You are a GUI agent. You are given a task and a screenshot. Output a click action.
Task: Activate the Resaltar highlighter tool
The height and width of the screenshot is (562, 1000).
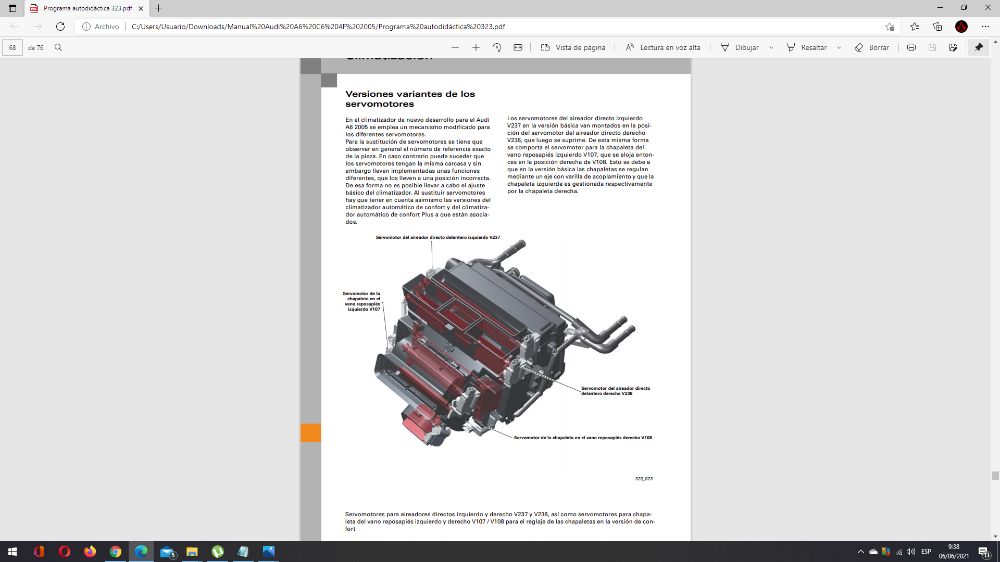807,47
